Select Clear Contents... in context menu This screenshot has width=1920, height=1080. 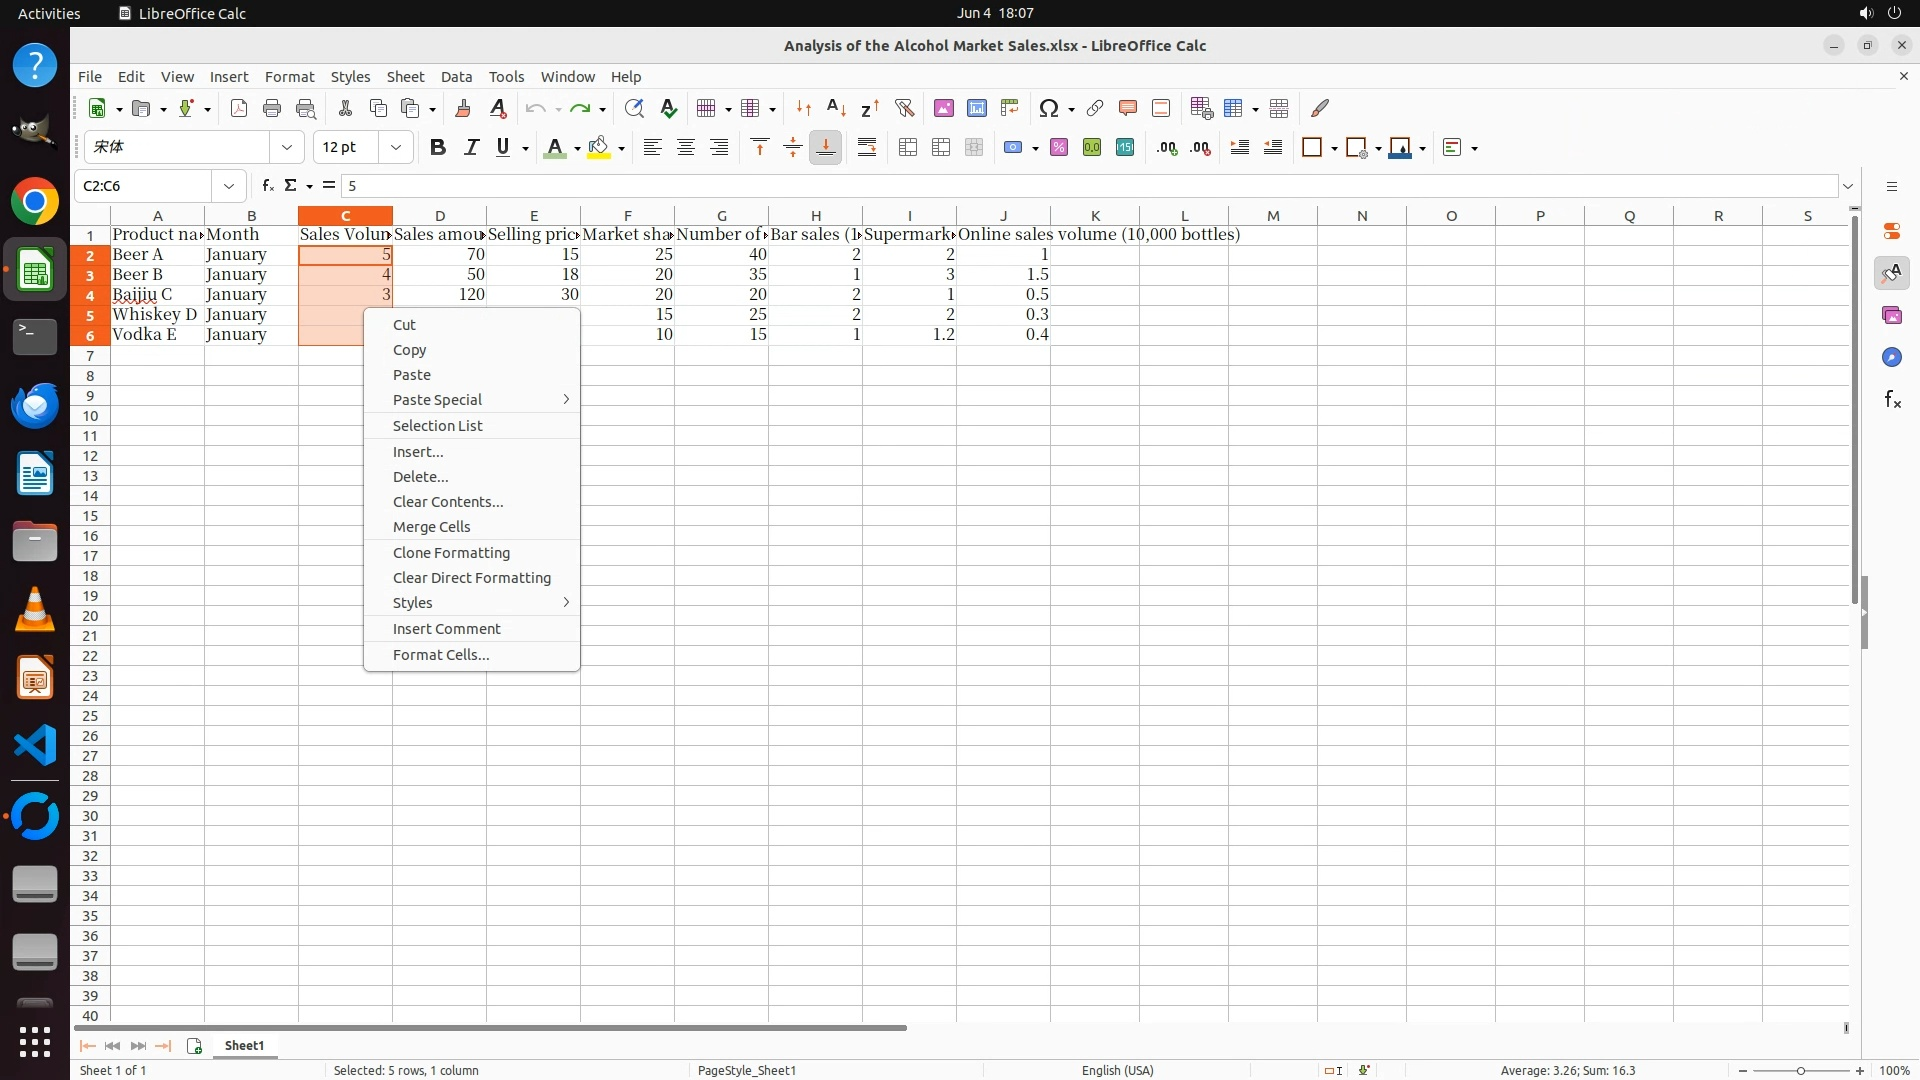click(448, 502)
